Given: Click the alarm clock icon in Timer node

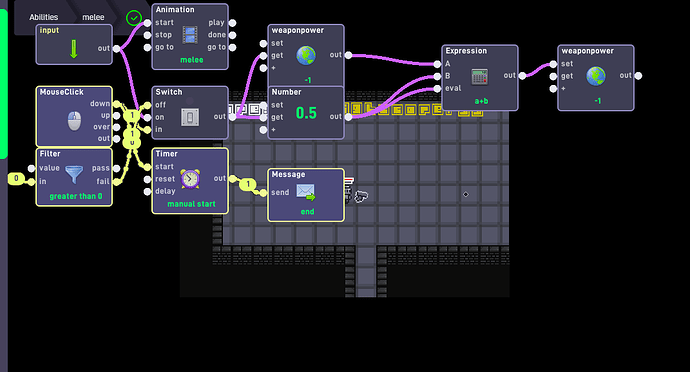Looking at the screenshot, I should point(190,179).
